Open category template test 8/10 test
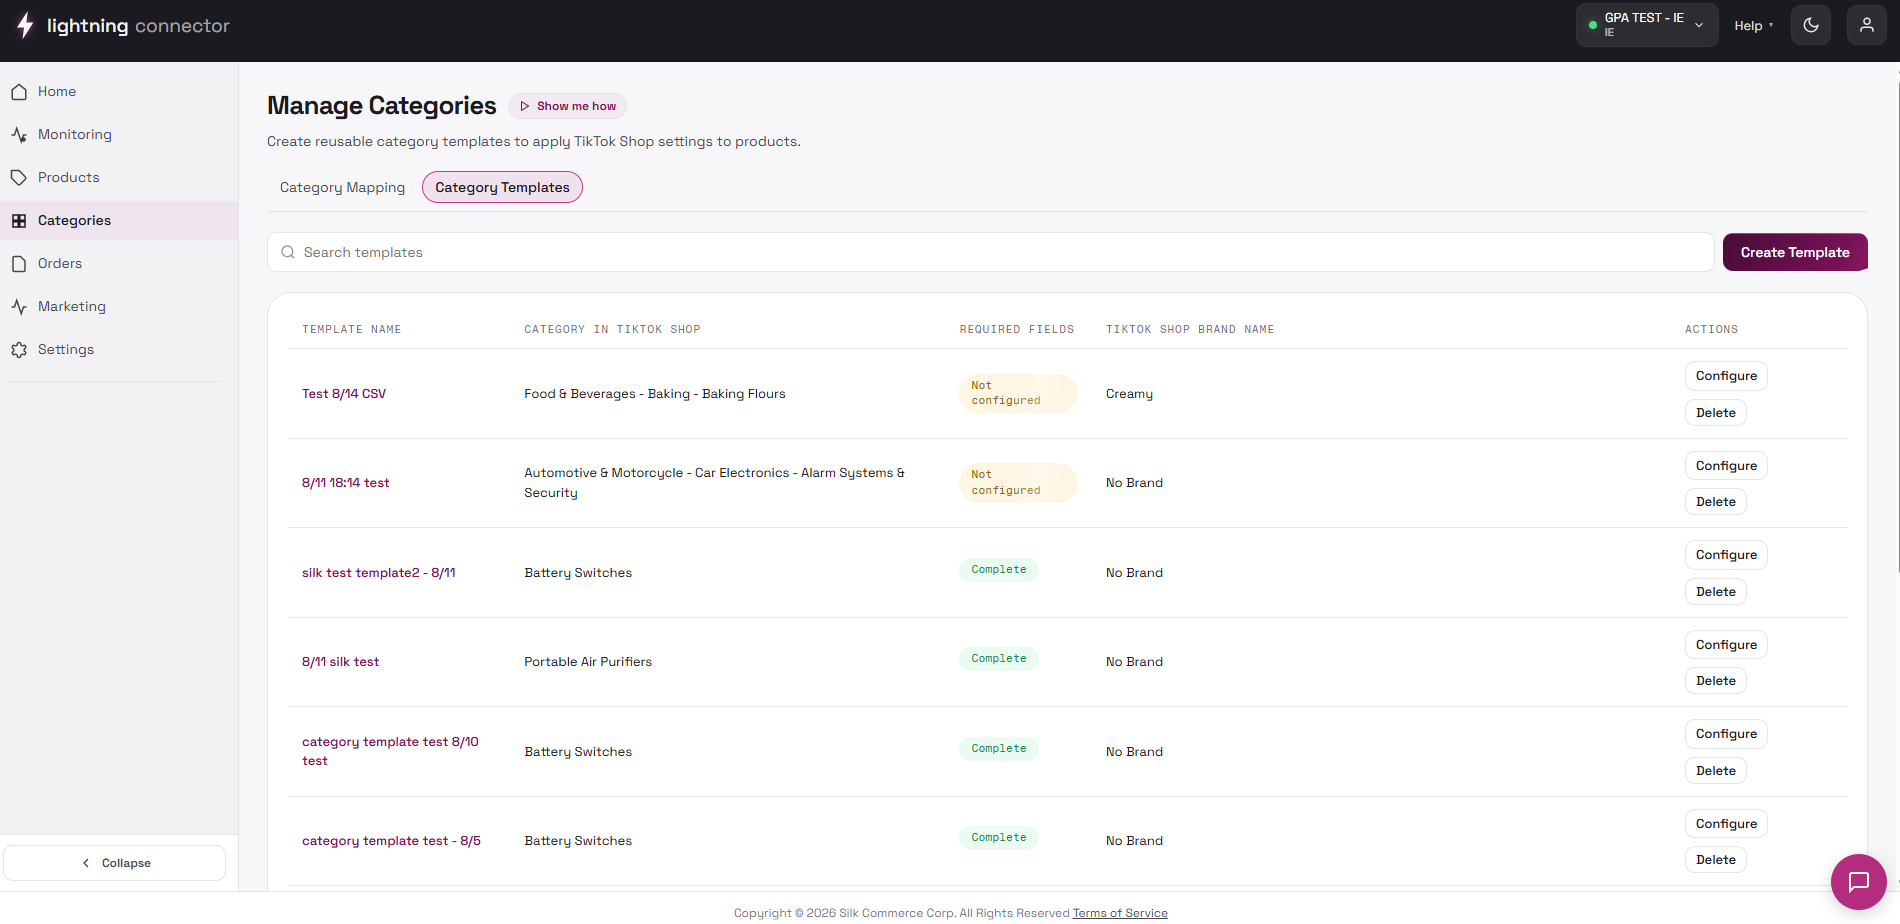This screenshot has height=924, width=1900. [390, 751]
